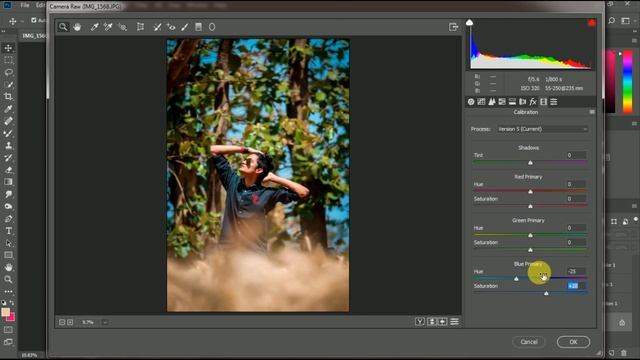640x360 pixels.
Task: Select the Crop tool in Photoshop toolbar
Action: [x=8, y=97]
